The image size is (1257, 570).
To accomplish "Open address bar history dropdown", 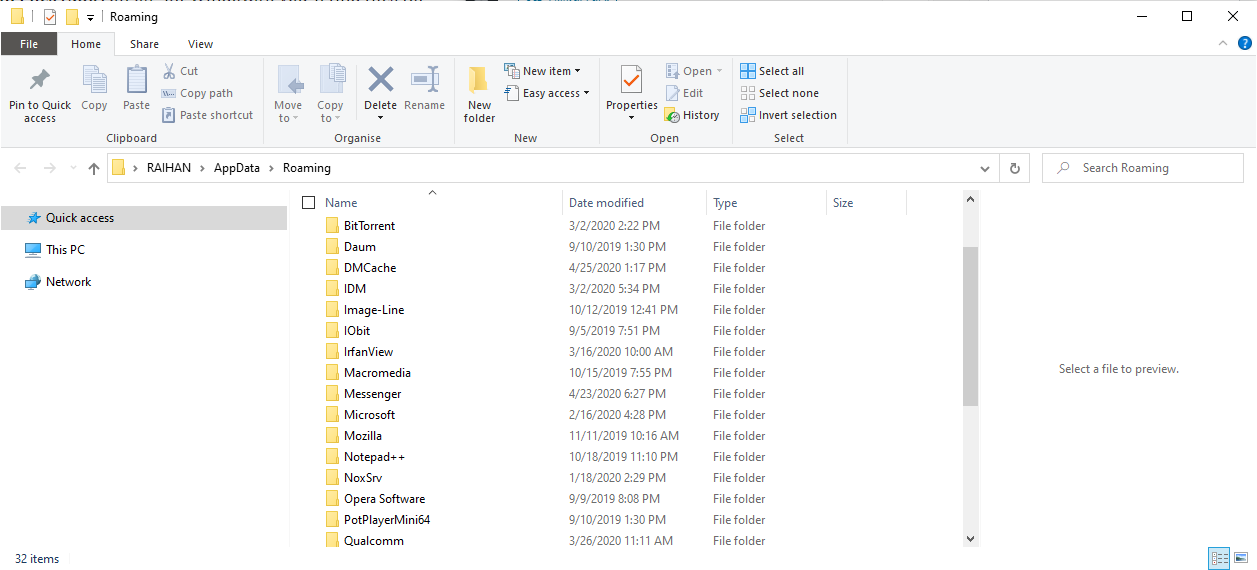I will pyautogui.click(x=985, y=168).
